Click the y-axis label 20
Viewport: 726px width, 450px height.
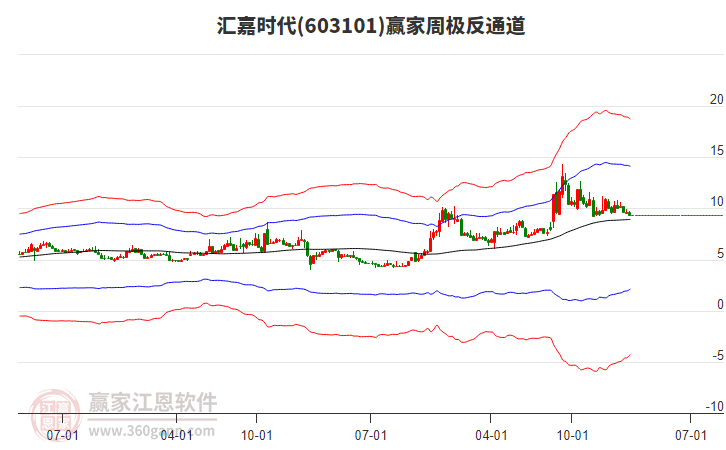(716, 100)
